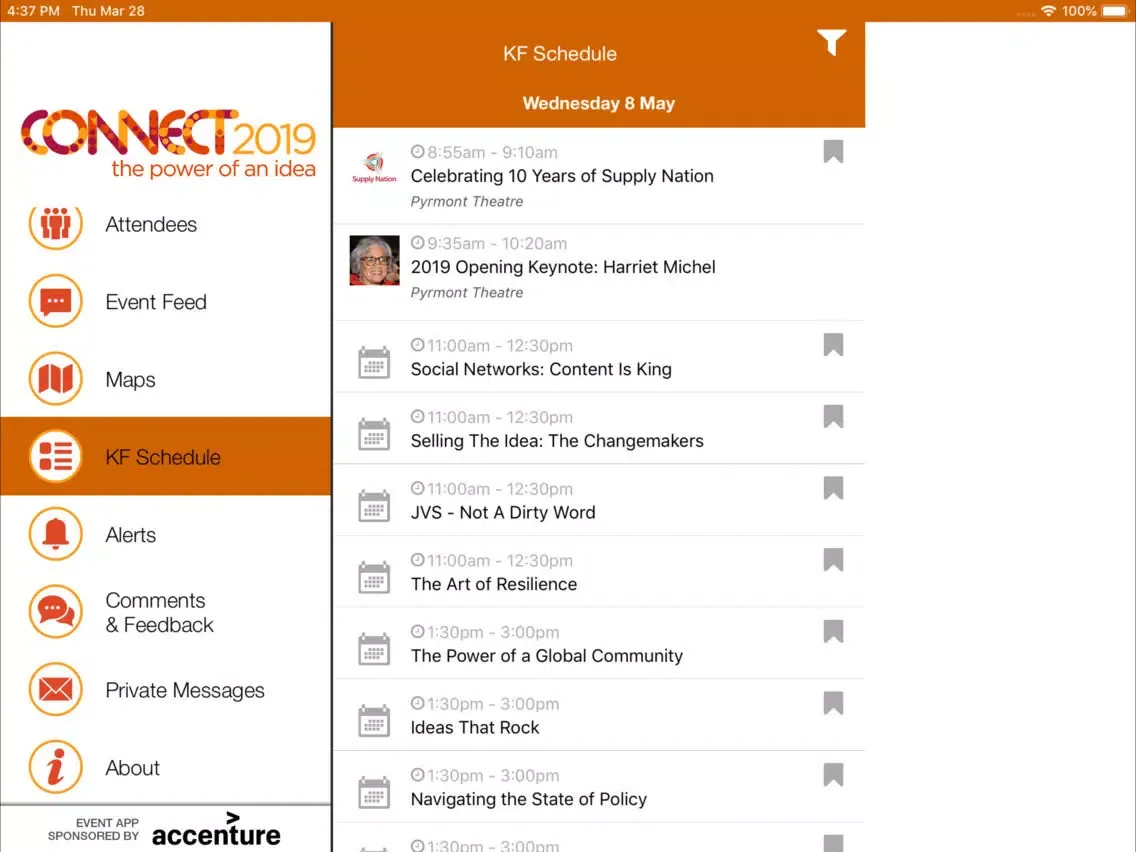Viewport: 1136px width, 852px height.
Task: Bookmark JVS - Not A Dirty Word
Action: pos(833,488)
